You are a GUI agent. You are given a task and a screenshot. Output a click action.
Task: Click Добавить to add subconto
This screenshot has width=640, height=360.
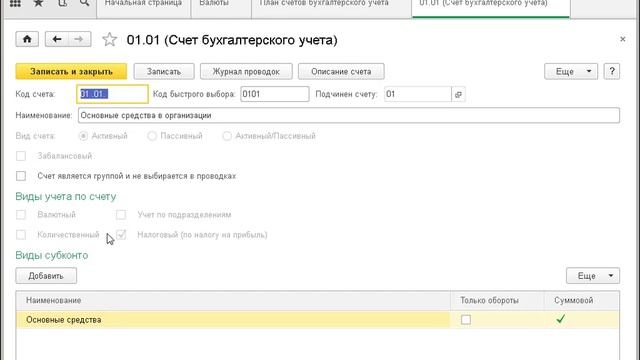click(46, 276)
